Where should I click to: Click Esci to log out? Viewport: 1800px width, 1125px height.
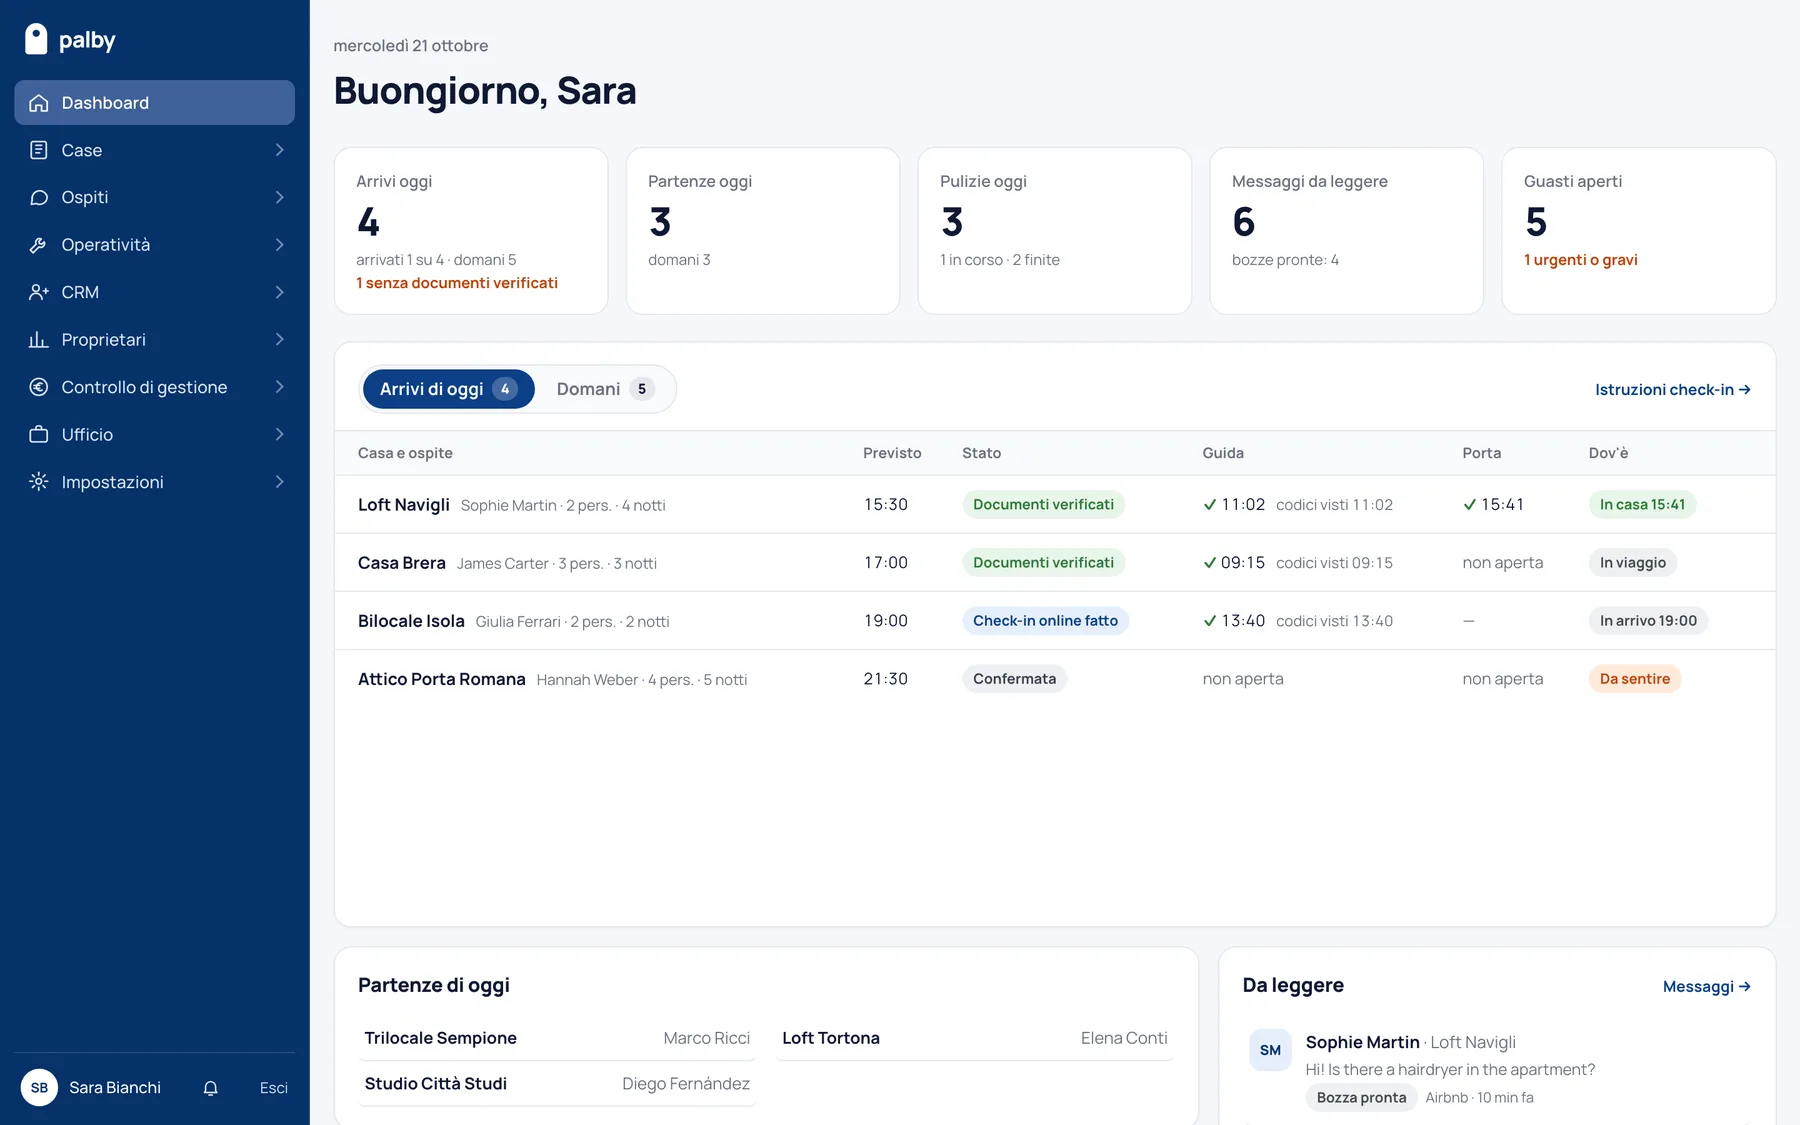tap(273, 1088)
